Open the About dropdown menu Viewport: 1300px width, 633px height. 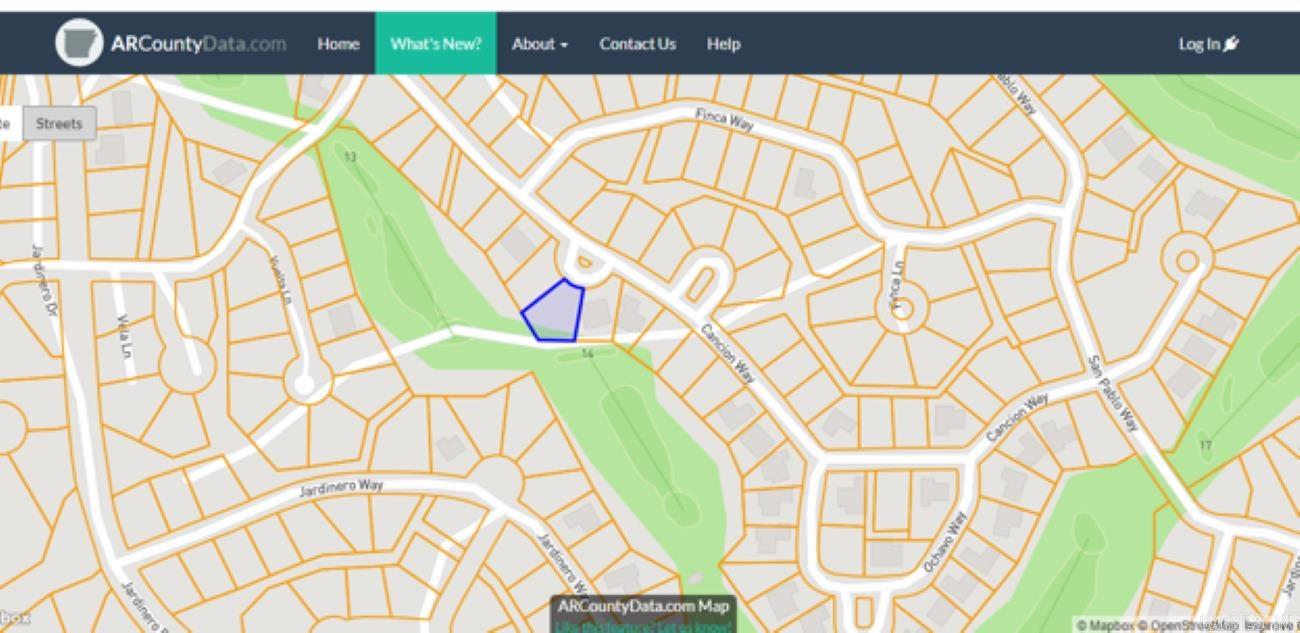point(540,44)
